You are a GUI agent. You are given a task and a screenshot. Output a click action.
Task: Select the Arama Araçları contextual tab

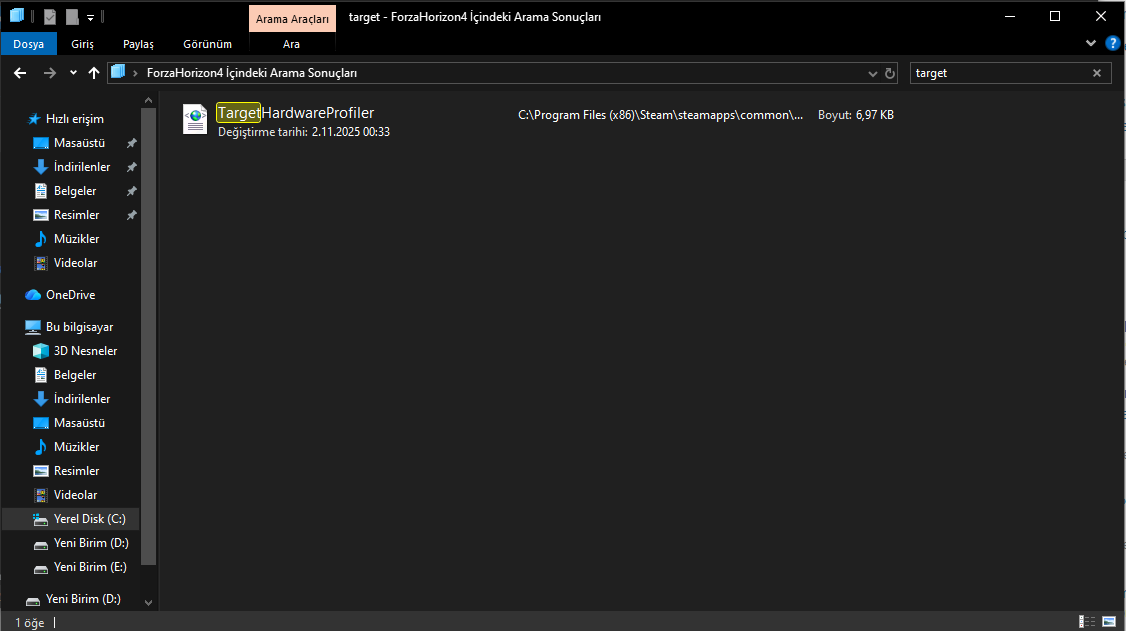coord(292,19)
